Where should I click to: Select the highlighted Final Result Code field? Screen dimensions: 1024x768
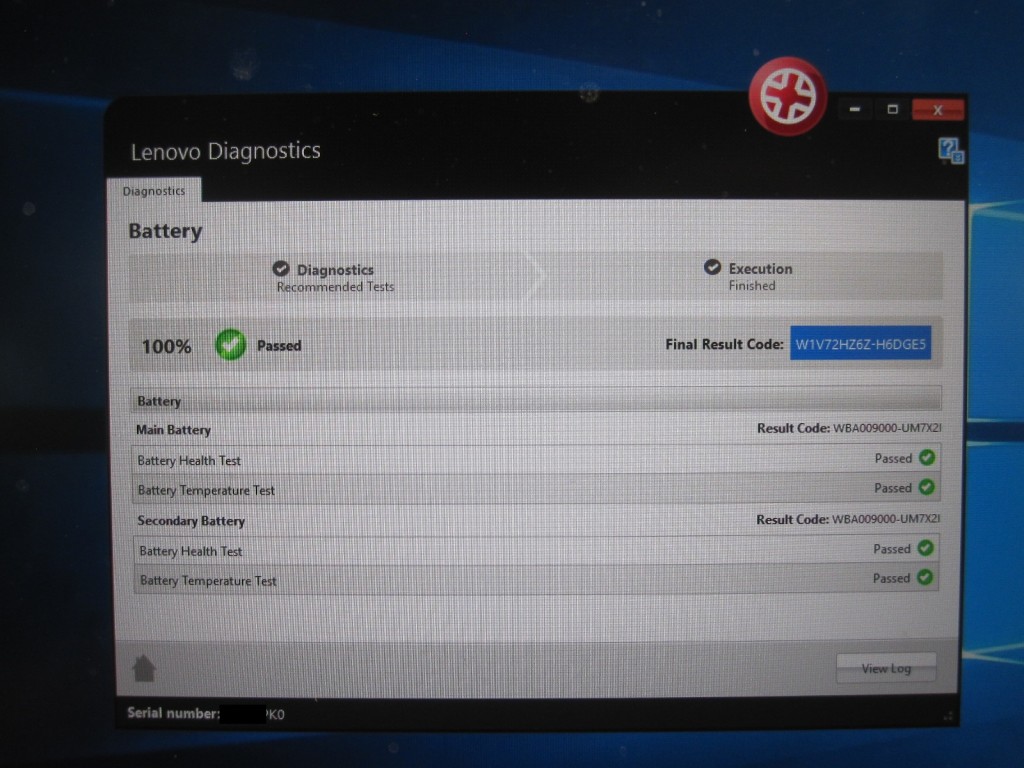pyautogui.click(x=860, y=344)
